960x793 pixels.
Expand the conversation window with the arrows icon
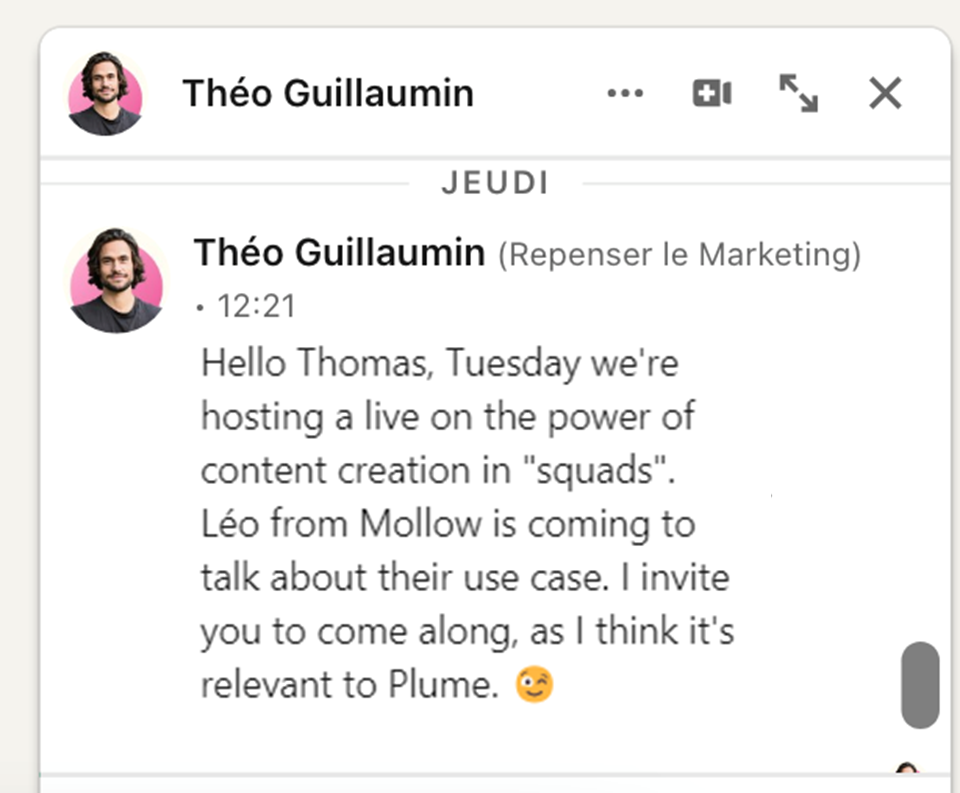point(798,94)
